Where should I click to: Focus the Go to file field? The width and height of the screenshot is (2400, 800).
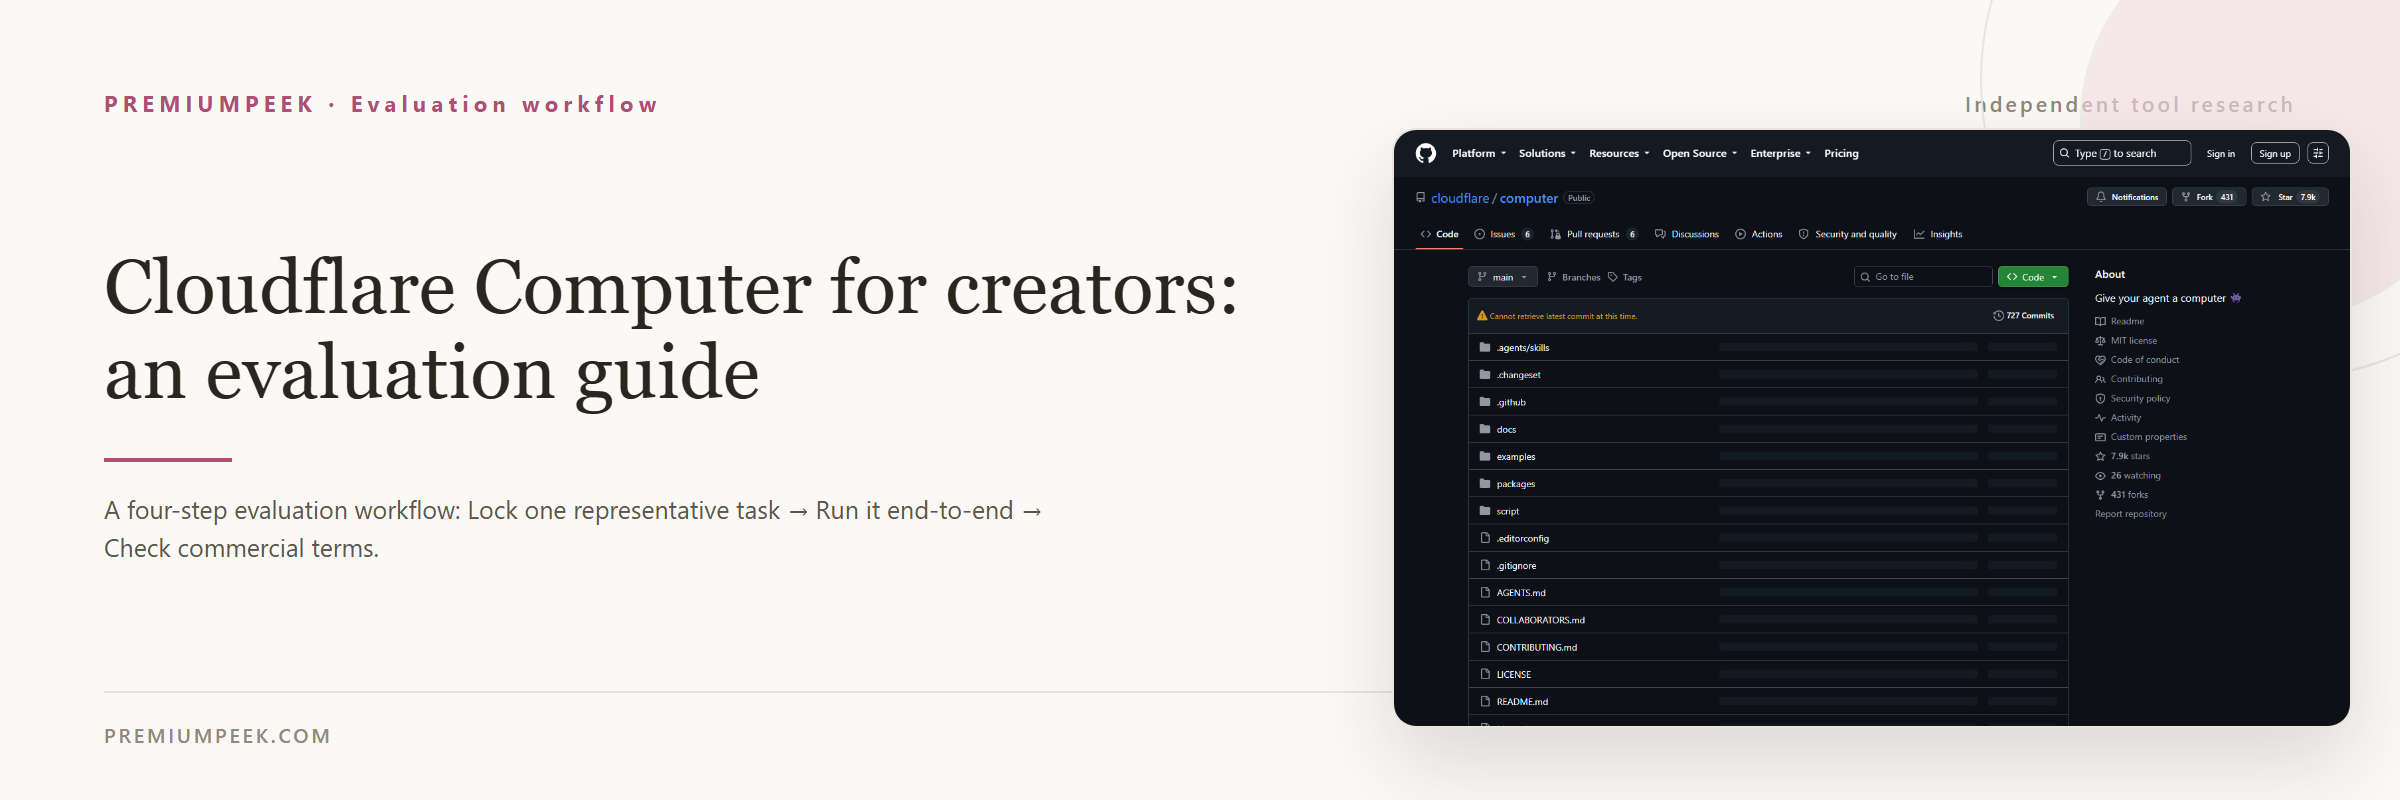pos(1923,277)
